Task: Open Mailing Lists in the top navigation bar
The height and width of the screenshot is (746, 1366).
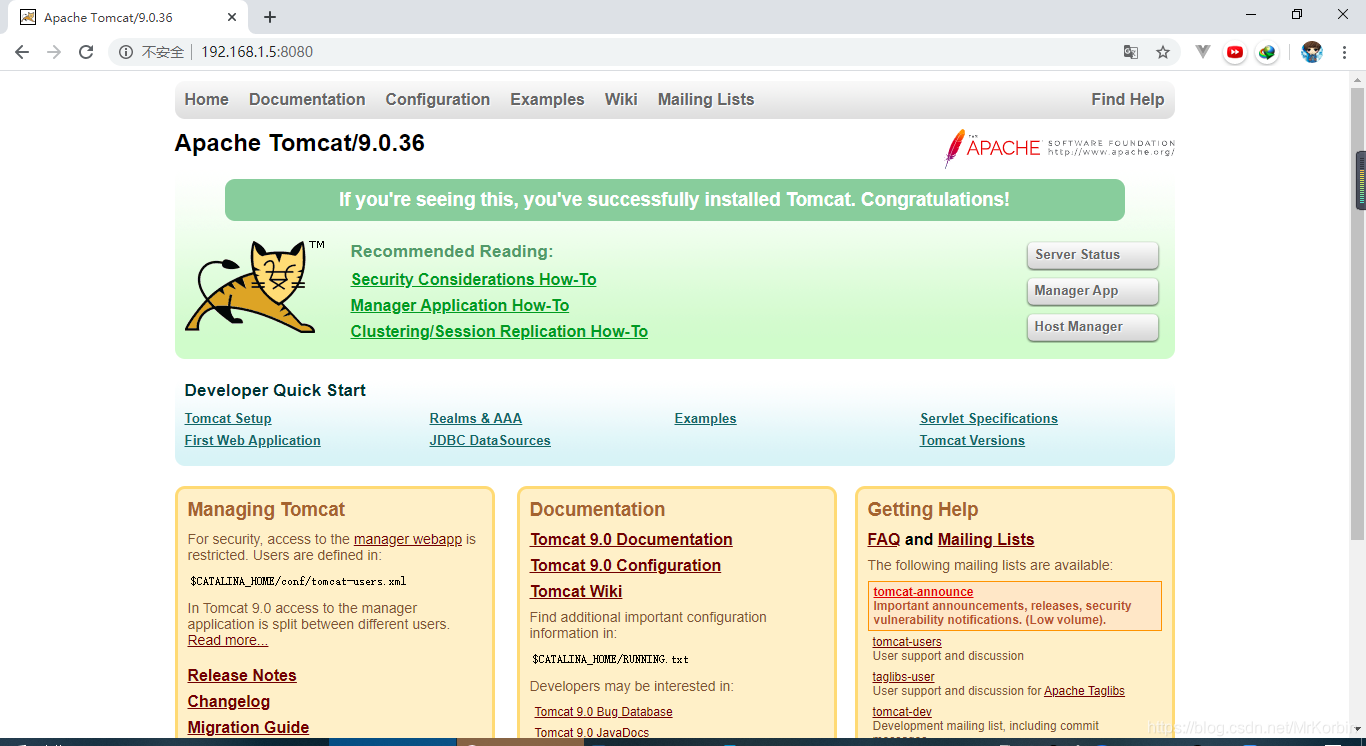Action: point(706,99)
